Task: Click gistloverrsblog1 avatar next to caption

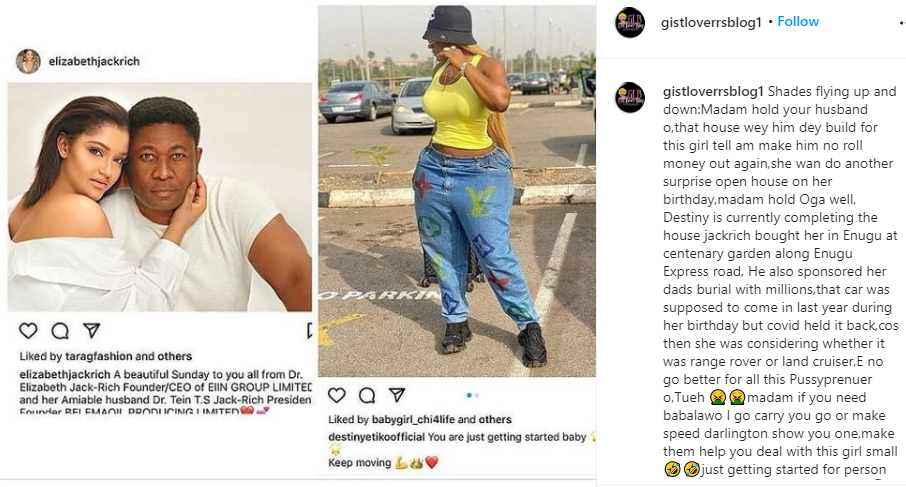Action: 629,97
